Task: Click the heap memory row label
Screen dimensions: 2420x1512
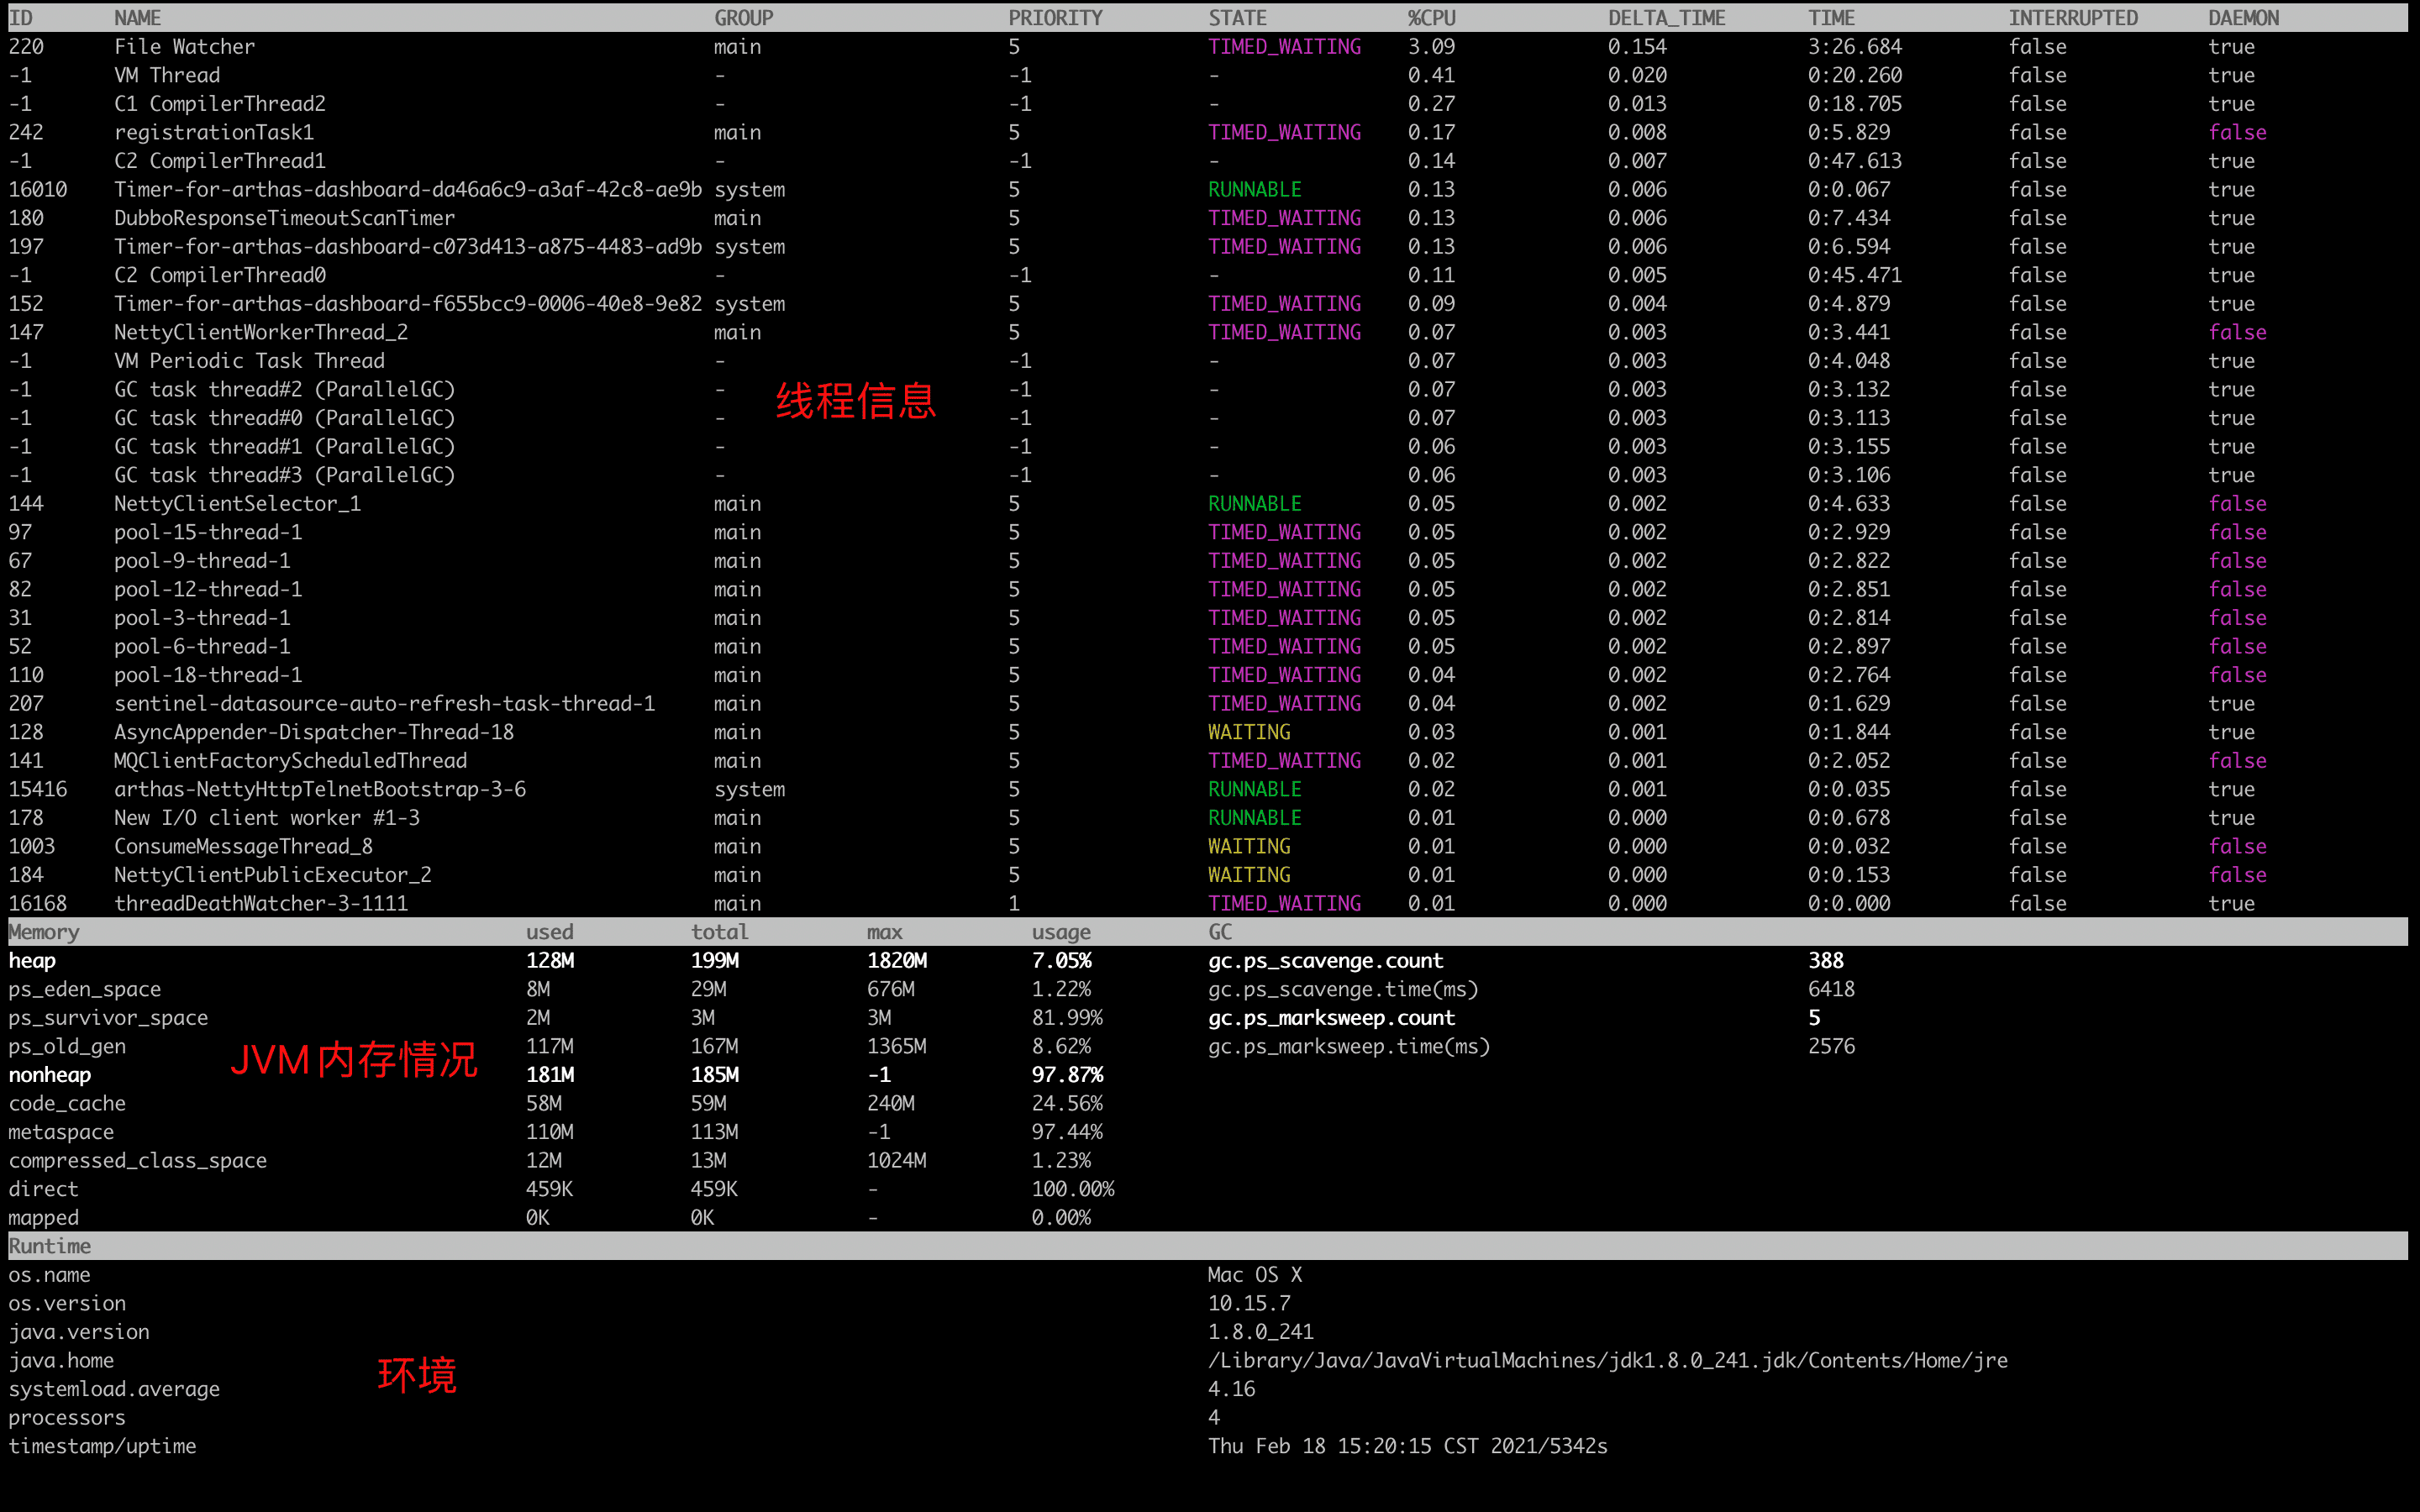Action: [x=32, y=961]
